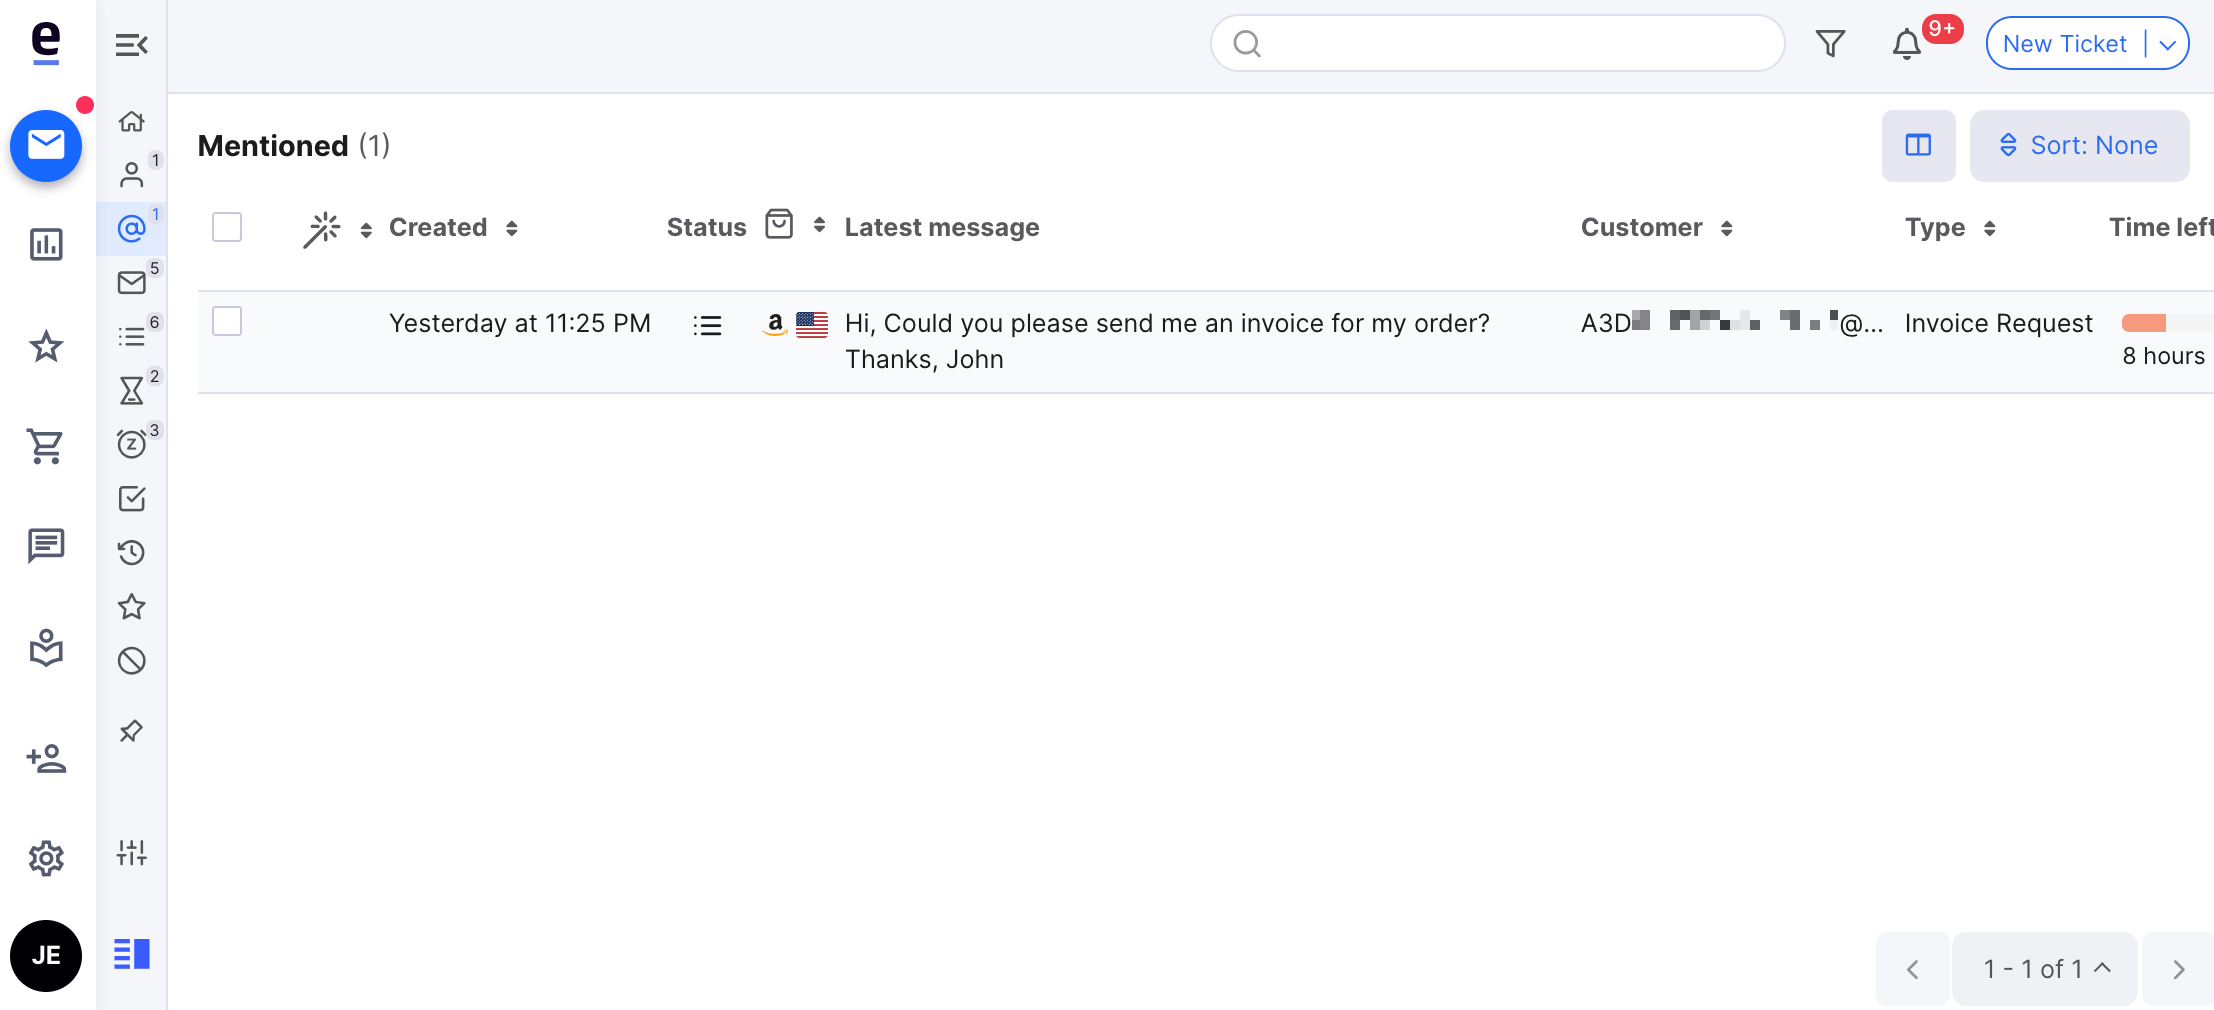Go to the home folder icon
This screenshot has height=1010, width=2214.
[132, 122]
